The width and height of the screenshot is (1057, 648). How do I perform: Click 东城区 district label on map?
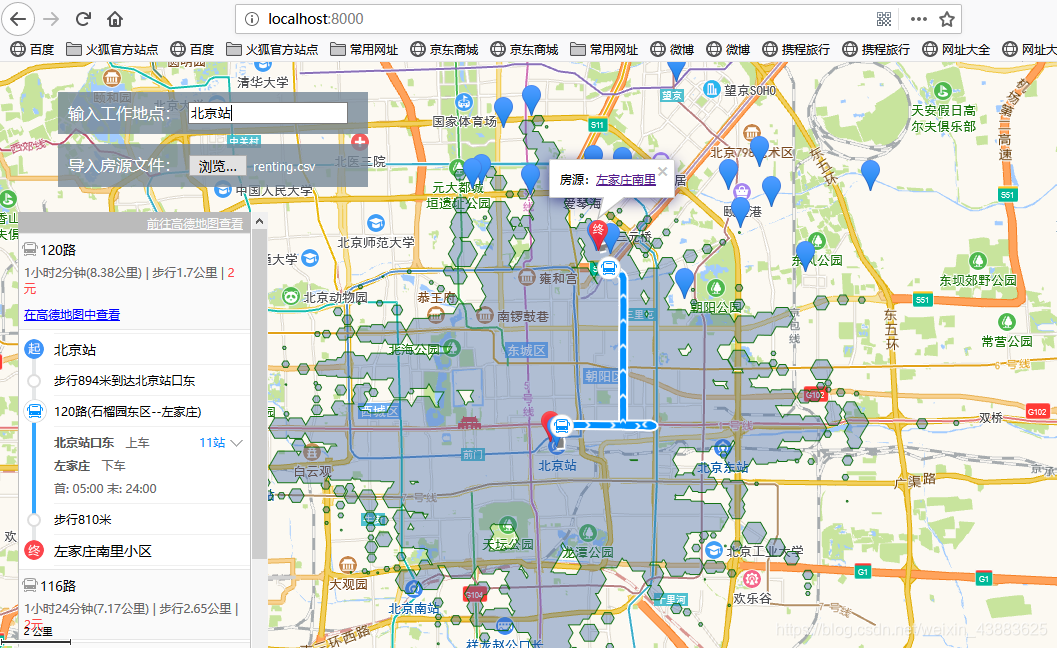point(526,350)
